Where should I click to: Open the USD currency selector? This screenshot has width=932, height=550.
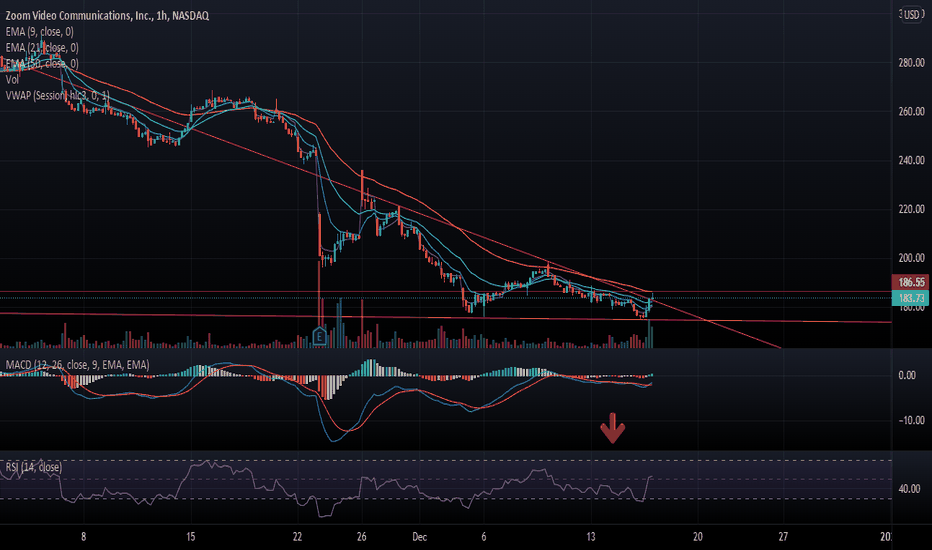911,15
